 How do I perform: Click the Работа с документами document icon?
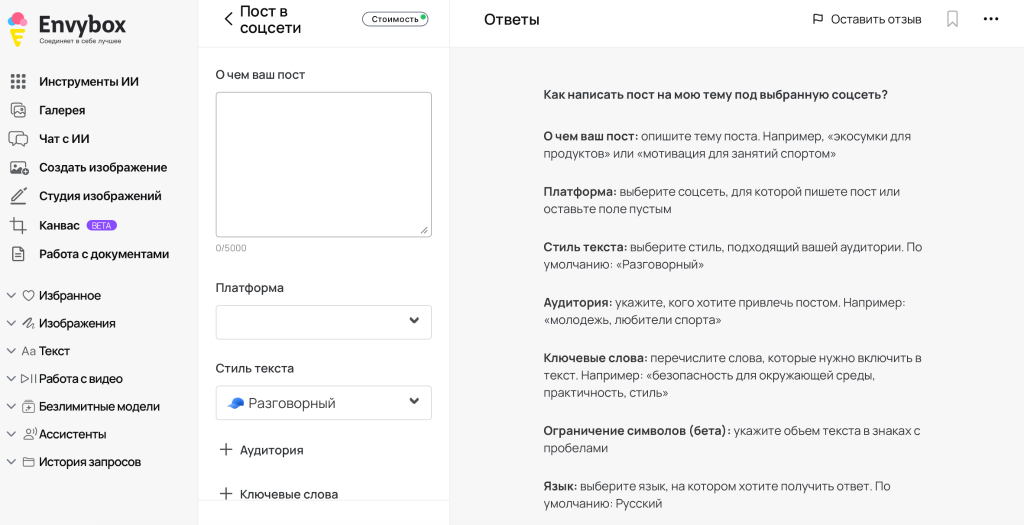coord(18,254)
